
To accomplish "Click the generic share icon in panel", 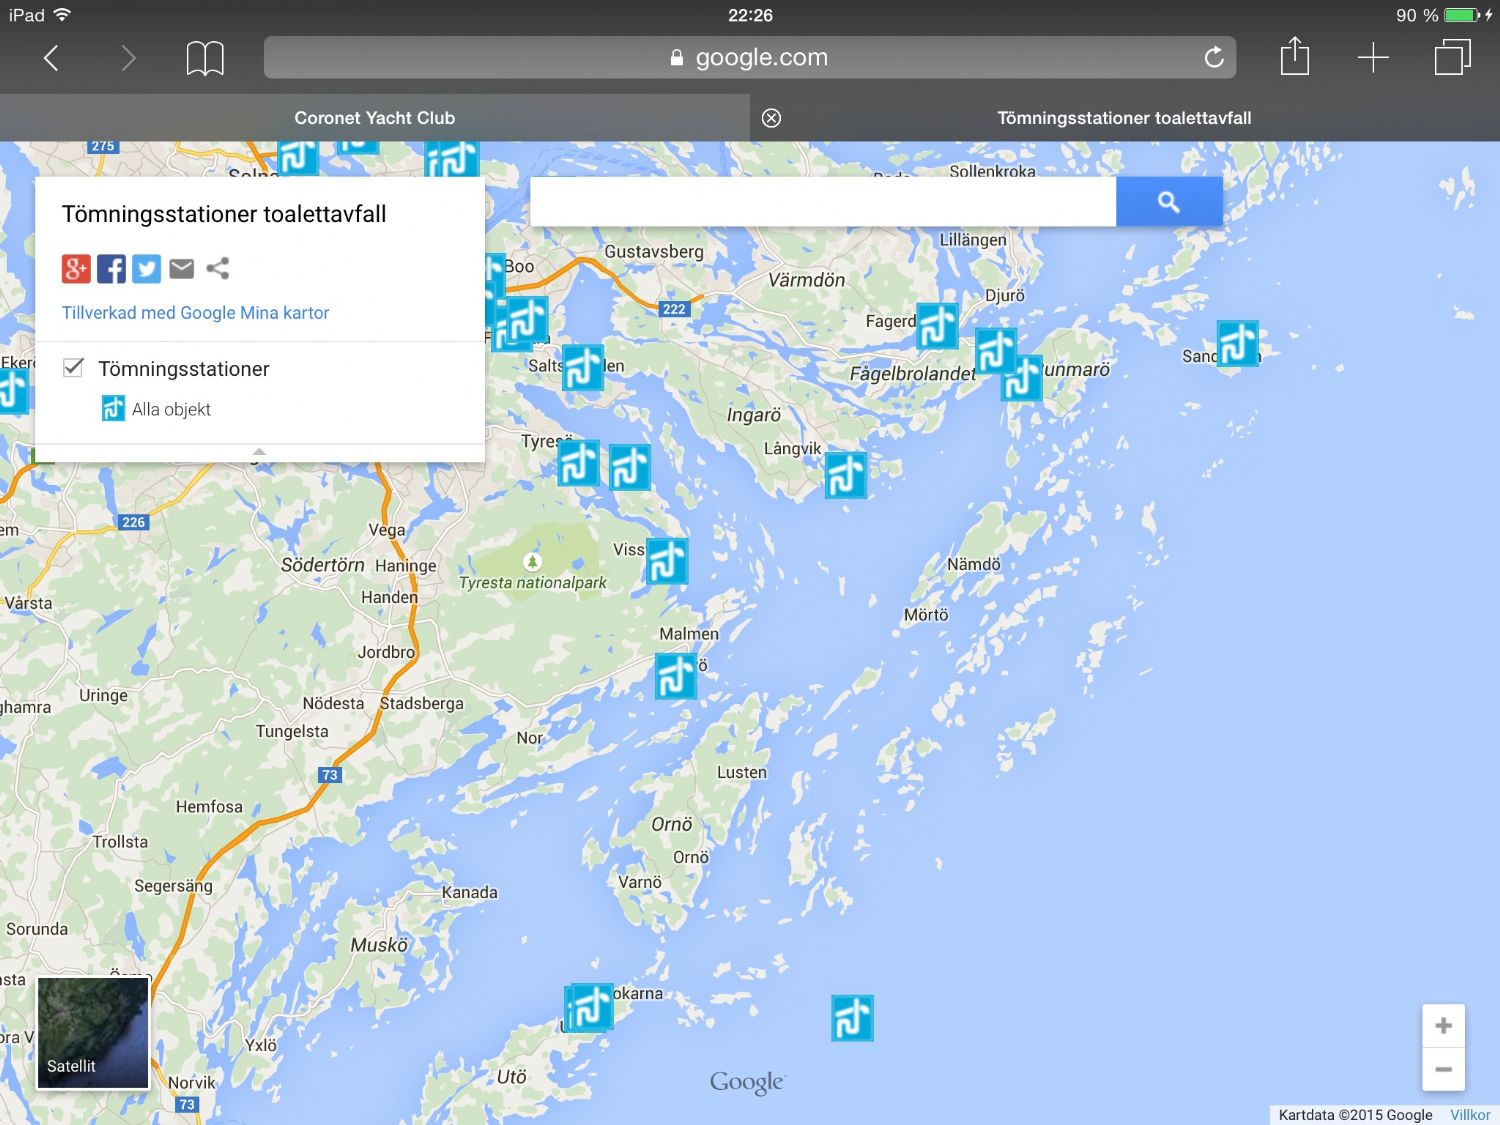I will click(x=218, y=268).
